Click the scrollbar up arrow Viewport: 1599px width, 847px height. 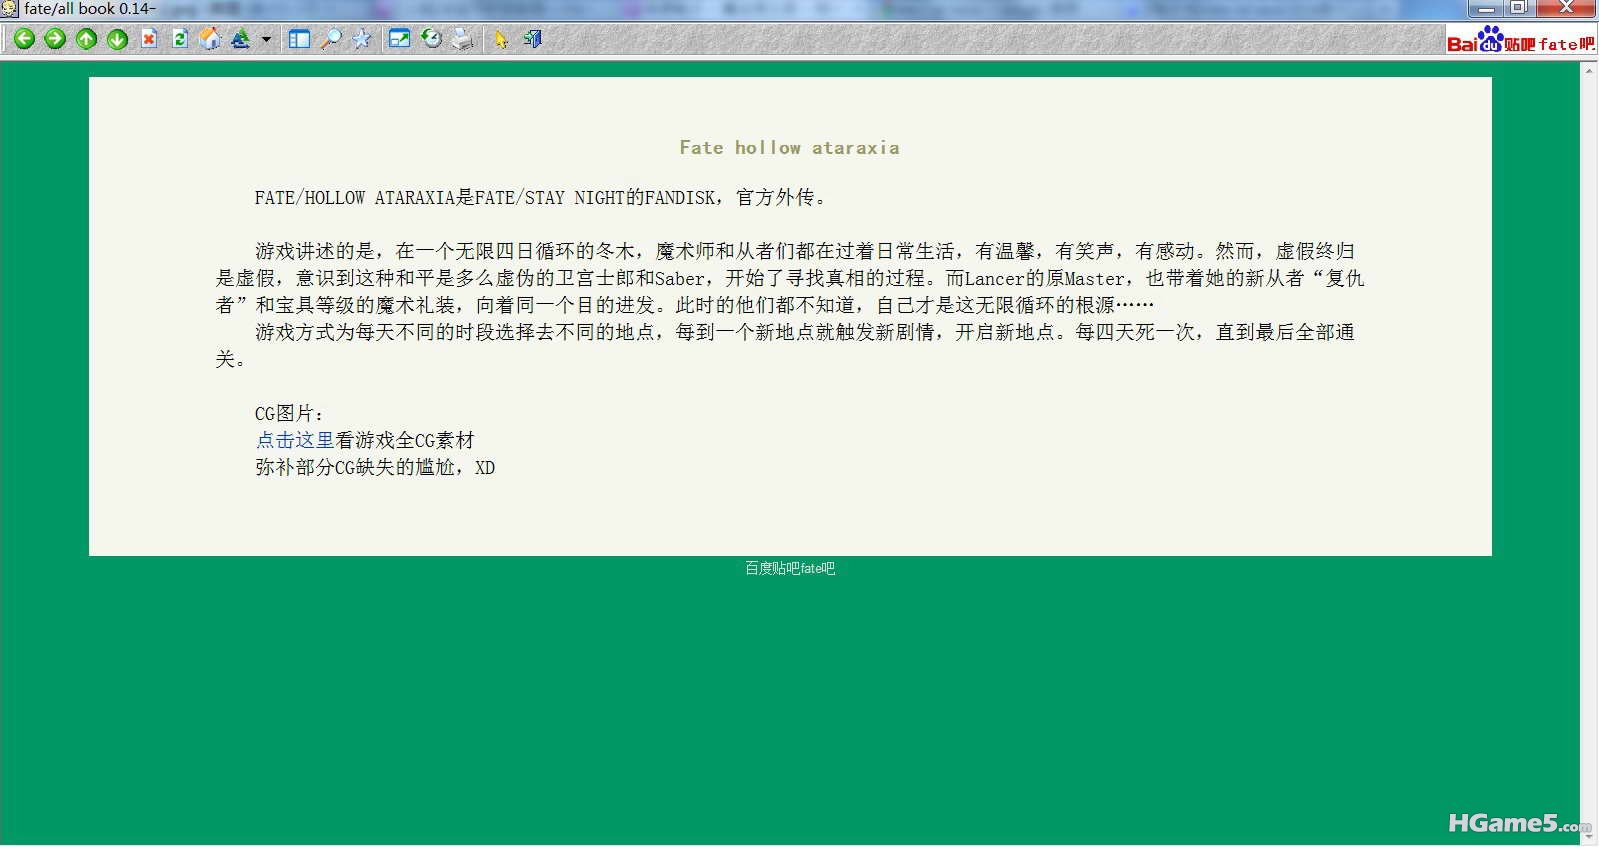coord(1589,70)
